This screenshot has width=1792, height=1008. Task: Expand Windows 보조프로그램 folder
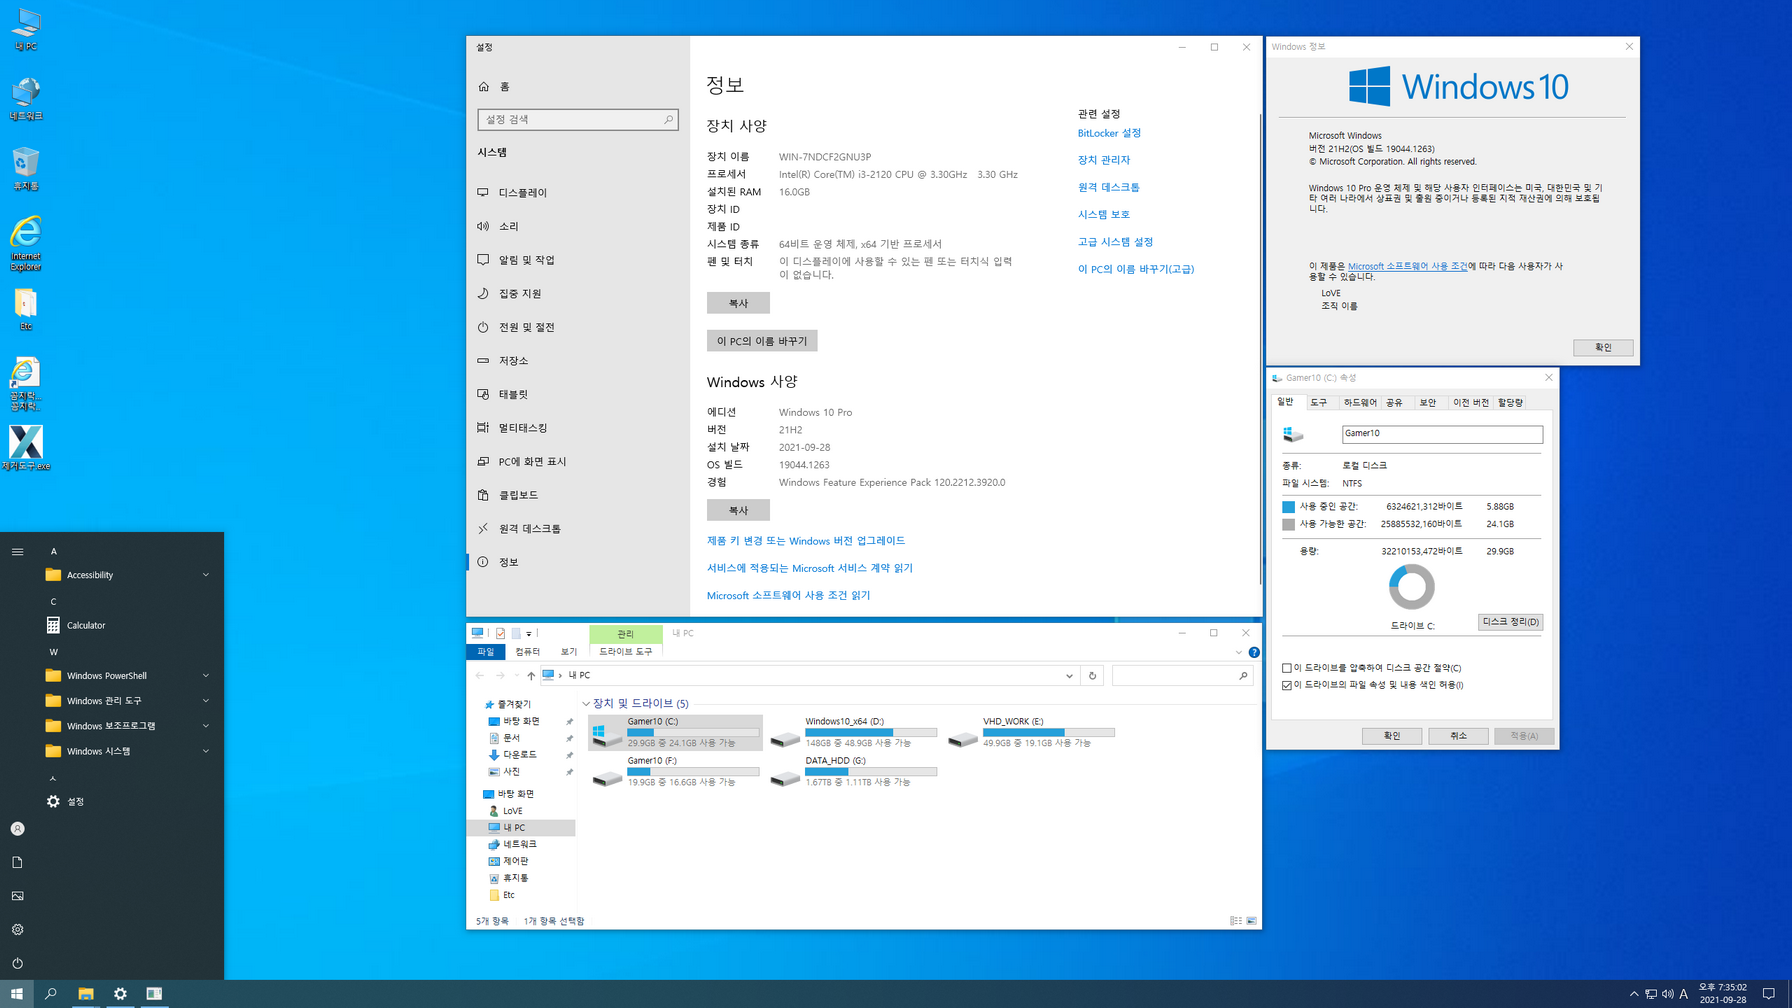(206, 726)
